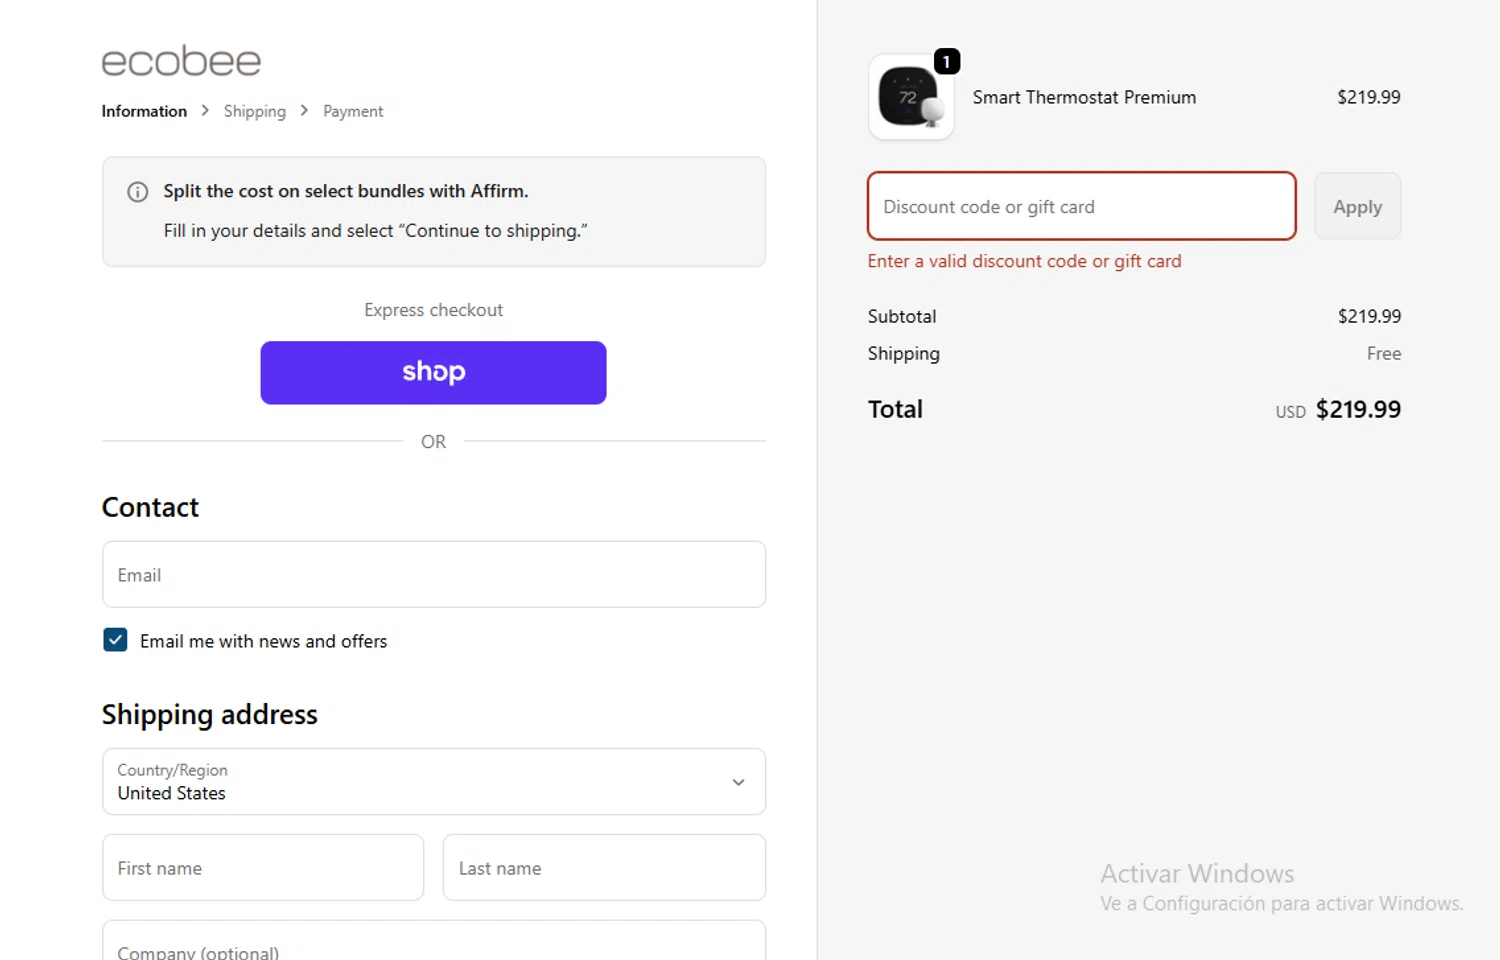Image resolution: width=1500 pixels, height=960 pixels.
Task: Select the First name field
Action: coord(263,868)
